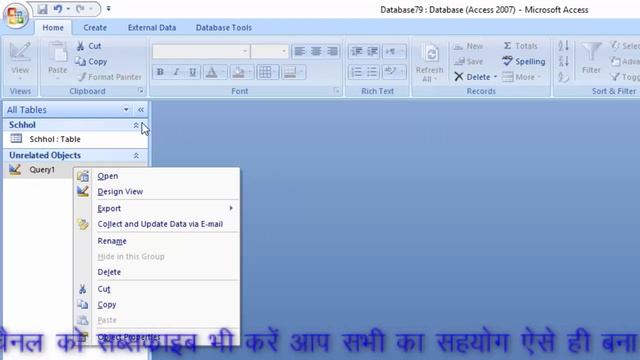Screen dimensions: 640x360
Task: Open the font name combo box
Action: click(x=200, y=51)
